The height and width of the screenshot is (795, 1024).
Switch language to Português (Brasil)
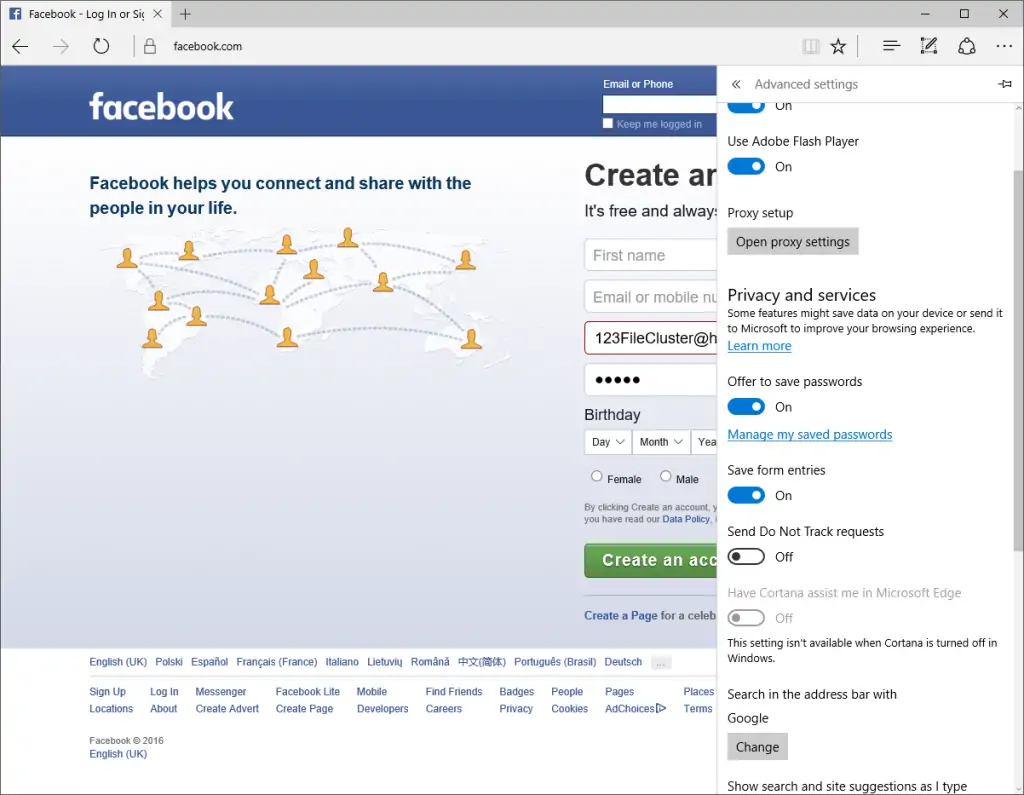click(555, 662)
